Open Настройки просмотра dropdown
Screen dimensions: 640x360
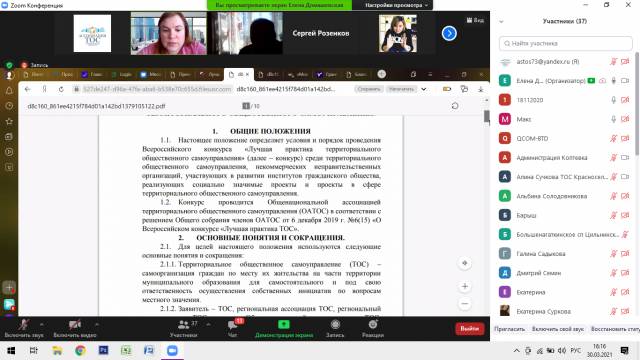396,5
